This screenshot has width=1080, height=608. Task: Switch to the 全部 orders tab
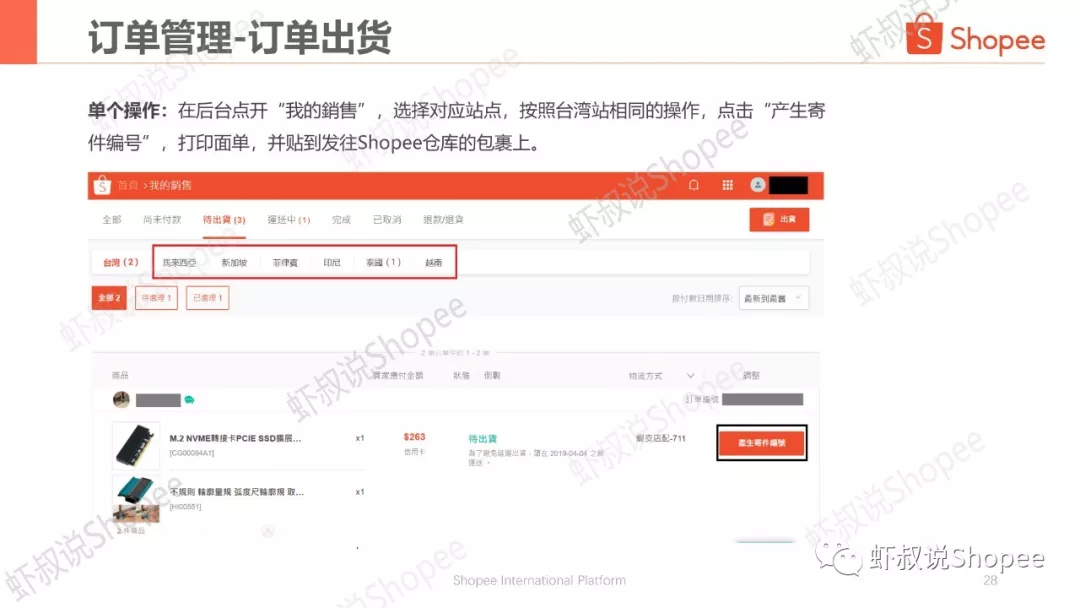[112, 220]
